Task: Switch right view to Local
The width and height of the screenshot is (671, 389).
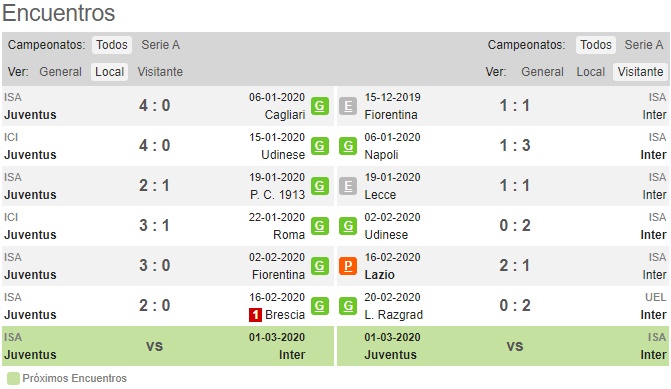Action: (x=591, y=72)
